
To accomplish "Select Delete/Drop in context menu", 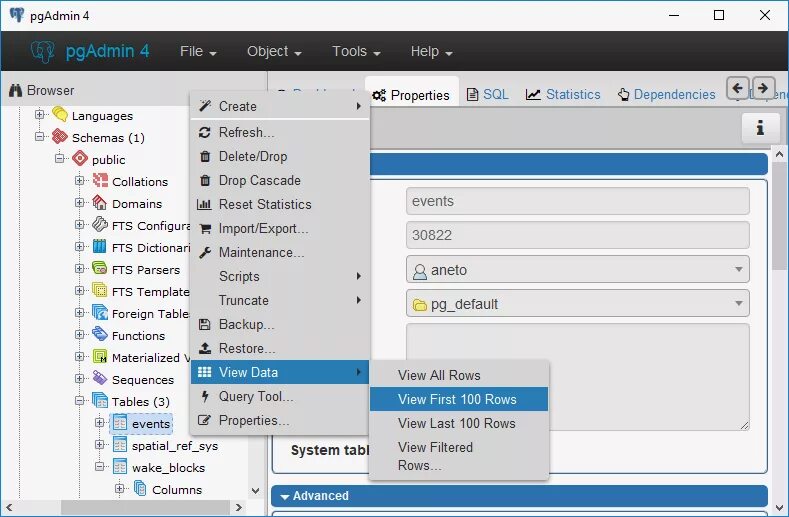I will tap(280, 157).
